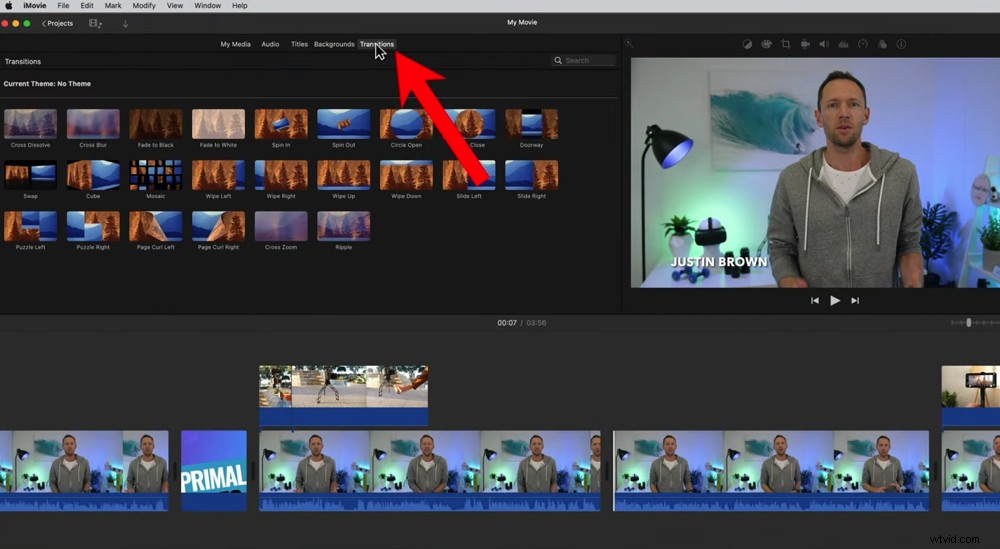Screen dimensions: 1000x549
Task: Click the transitions Search field
Action: (584, 61)
